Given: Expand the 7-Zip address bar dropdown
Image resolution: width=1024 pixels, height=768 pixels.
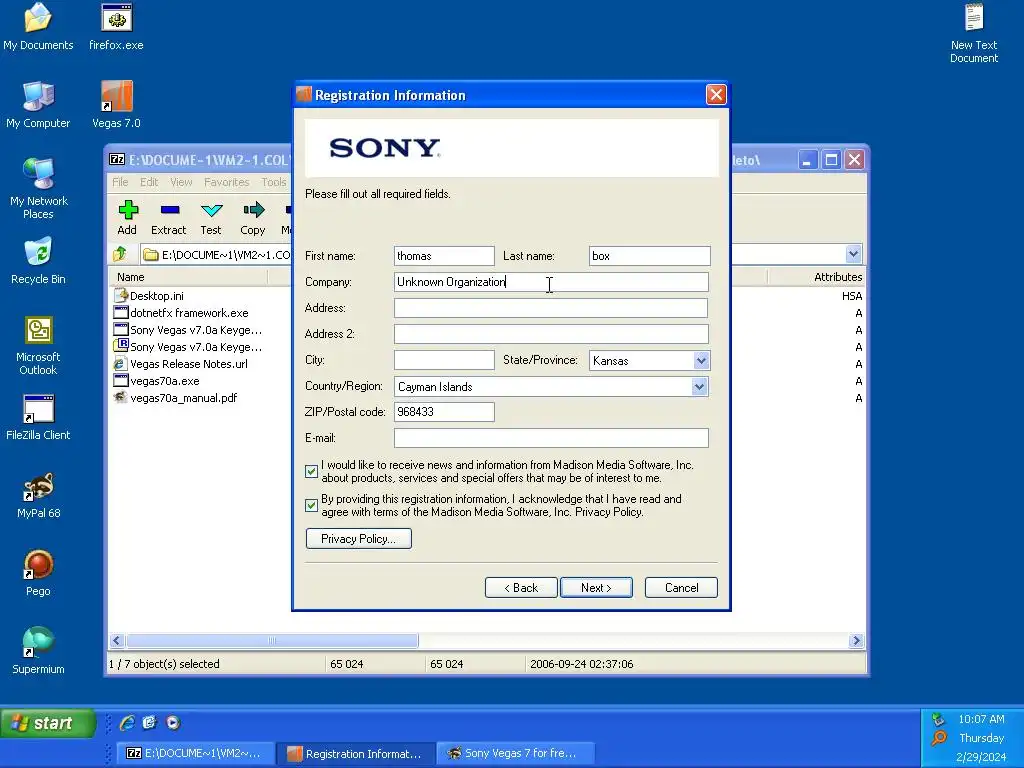Looking at the screenshot, I should click(853, 254).
